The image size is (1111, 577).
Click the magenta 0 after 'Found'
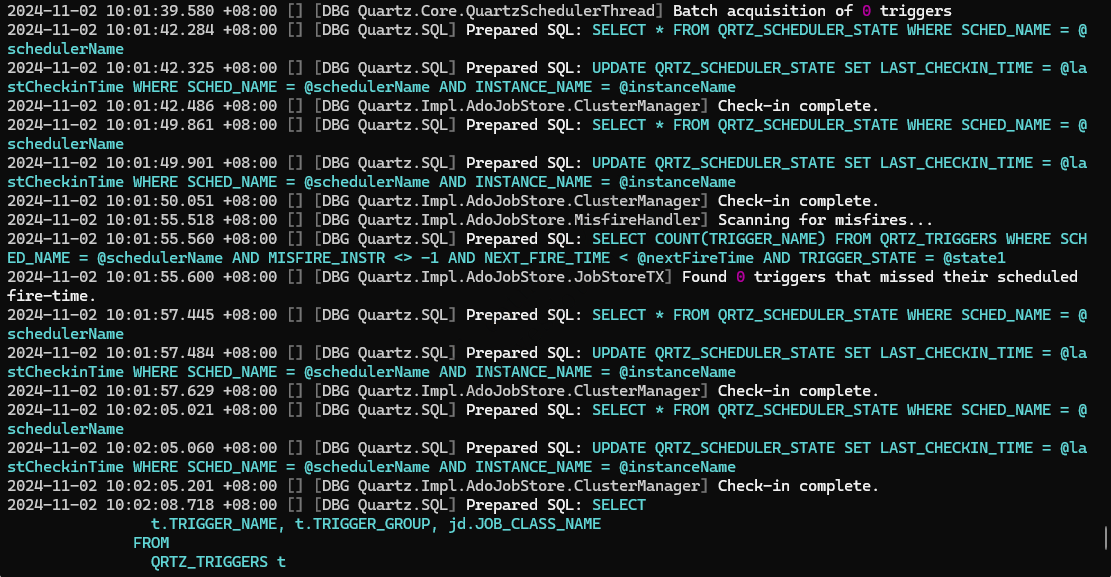pyautogui.click(x=740, y=277)
